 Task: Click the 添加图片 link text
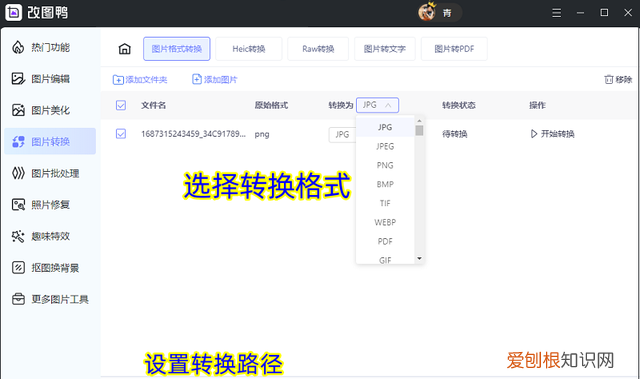pyautogui.click(x=220, y=80)
